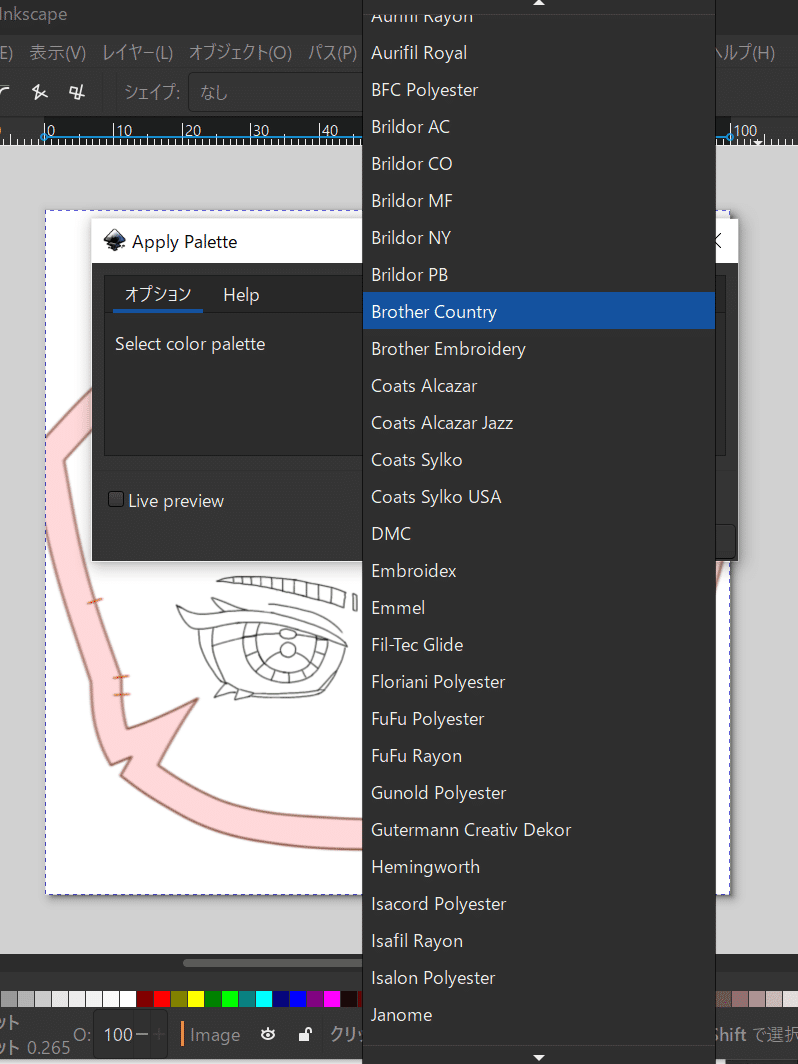Viewport: 798px width, 1064px height.
Task: Open the オブジェクト(O) menu
Action: 240,52
